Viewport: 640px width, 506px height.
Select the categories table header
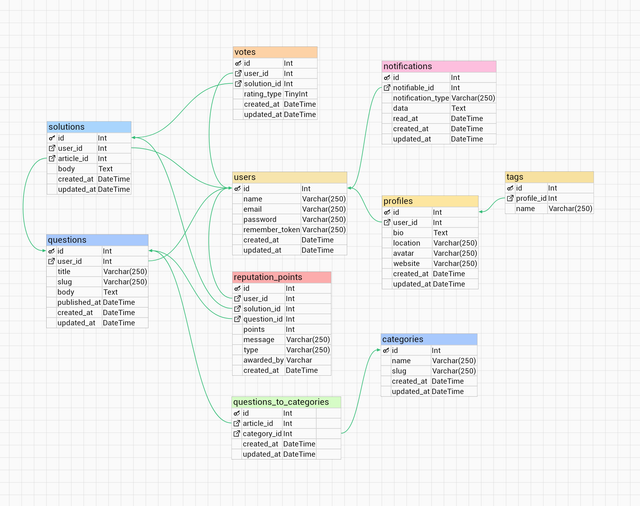coord(429,340)
